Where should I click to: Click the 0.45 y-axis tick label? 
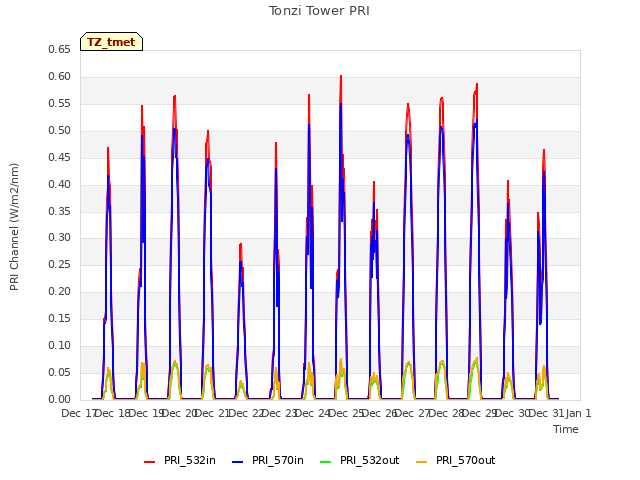[60, 157]
